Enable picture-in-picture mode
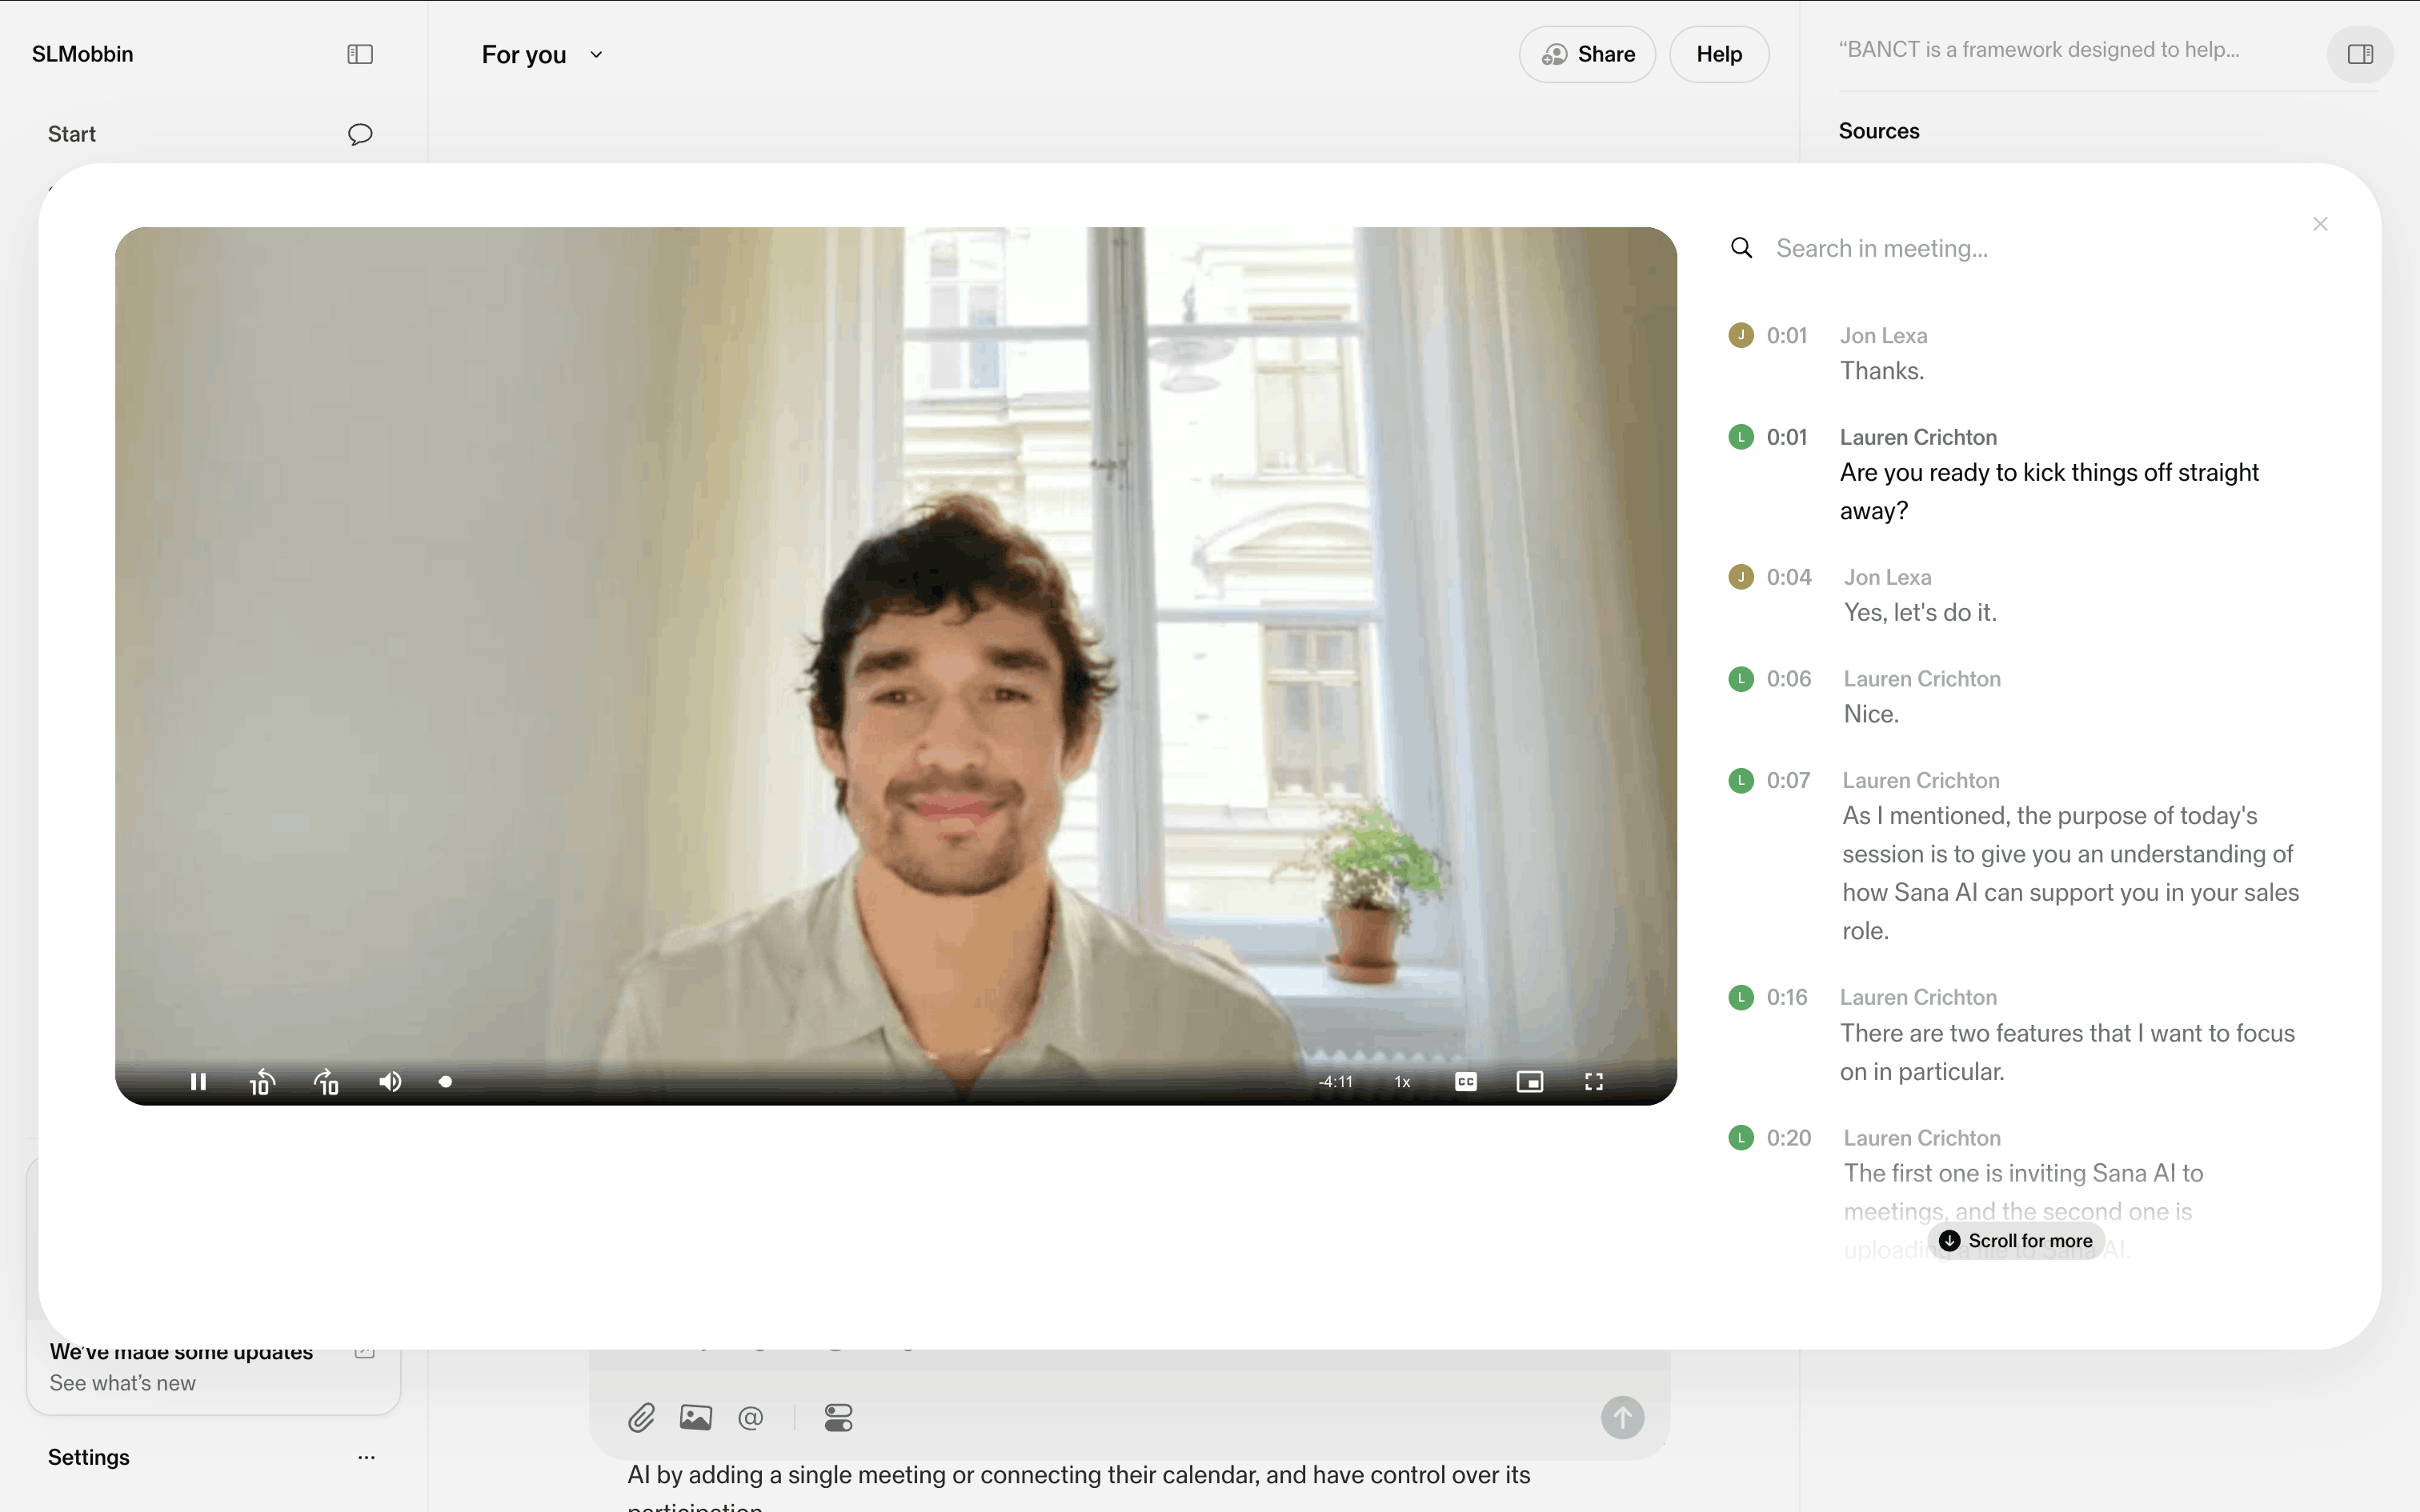This screenshot has width=2420, height=1512. point(1530,1082)
